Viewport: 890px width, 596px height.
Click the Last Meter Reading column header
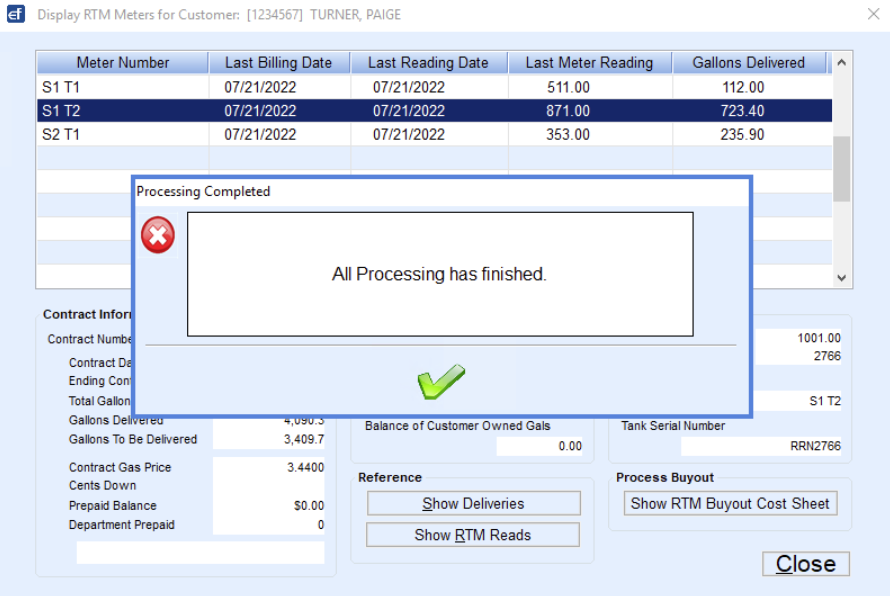[590, 62]
